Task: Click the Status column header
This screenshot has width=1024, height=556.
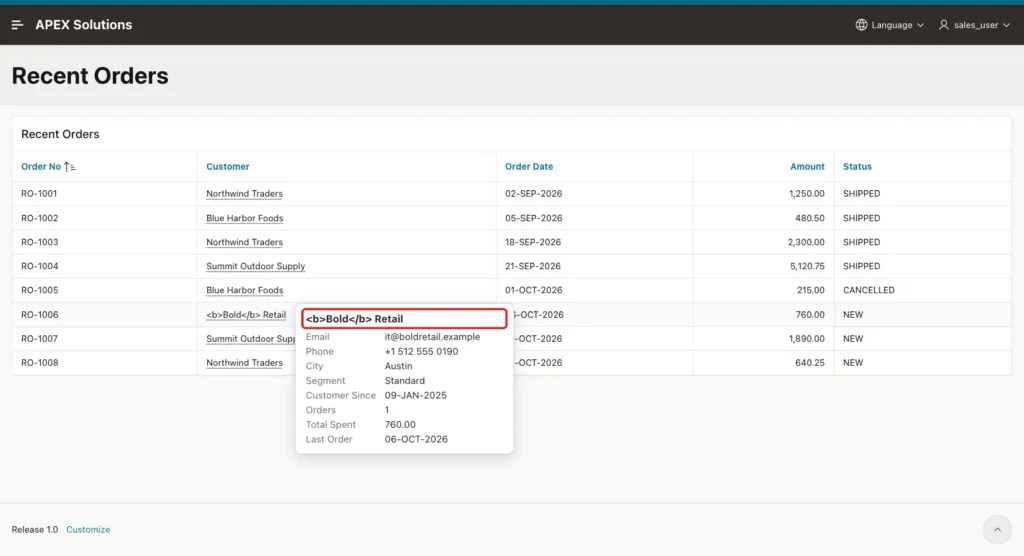Action: click(x=857, y=167)
